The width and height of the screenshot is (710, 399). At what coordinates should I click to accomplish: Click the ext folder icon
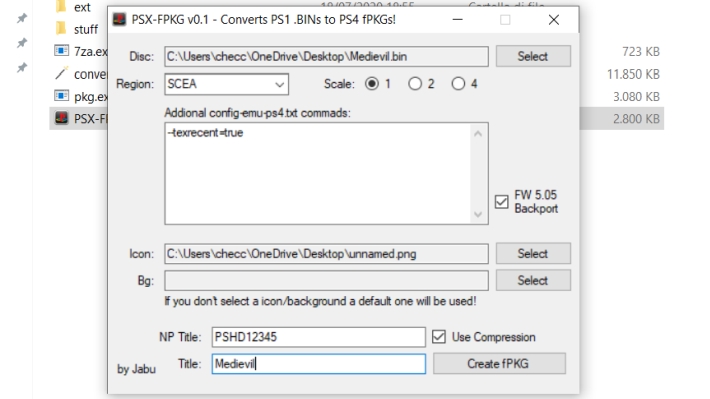tap(61, 6)
